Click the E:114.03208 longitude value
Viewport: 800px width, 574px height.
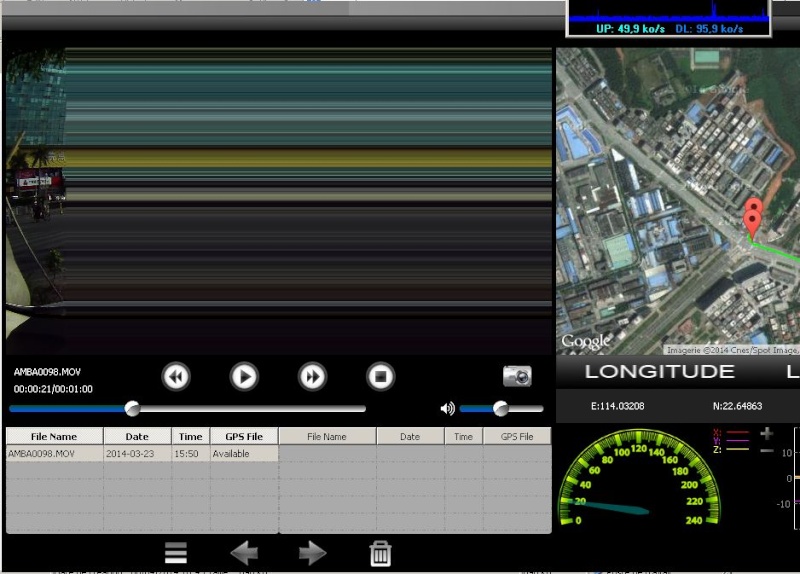click(x=617, y=406)
